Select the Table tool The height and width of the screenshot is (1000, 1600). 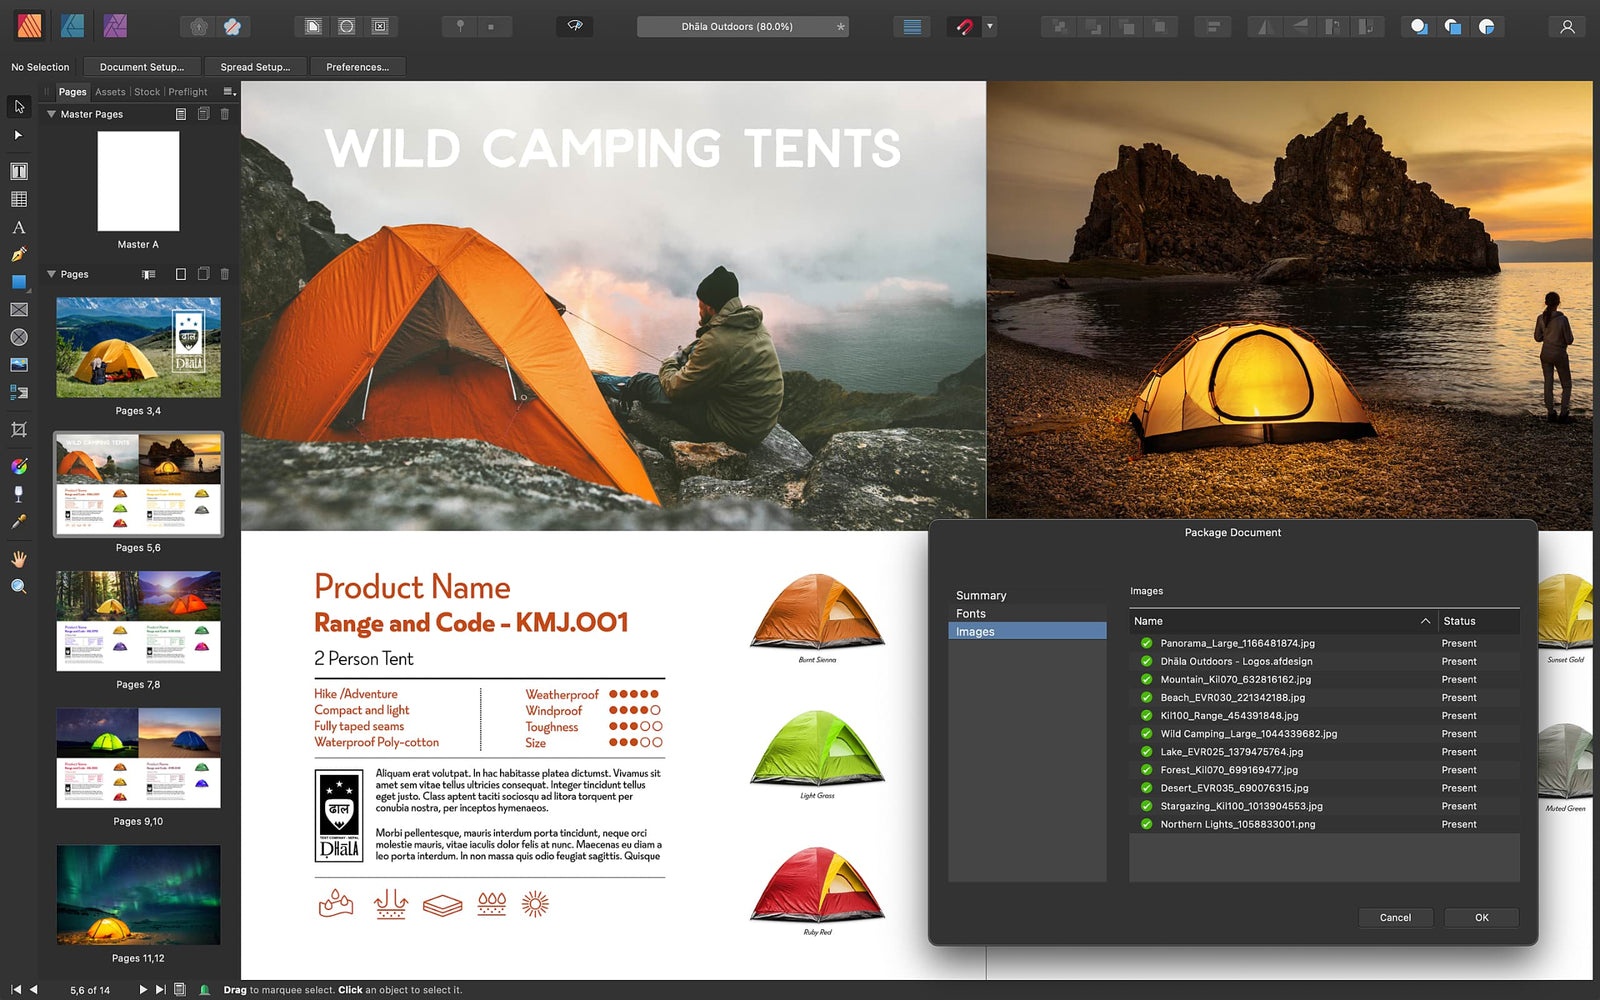tap(19, 200)
